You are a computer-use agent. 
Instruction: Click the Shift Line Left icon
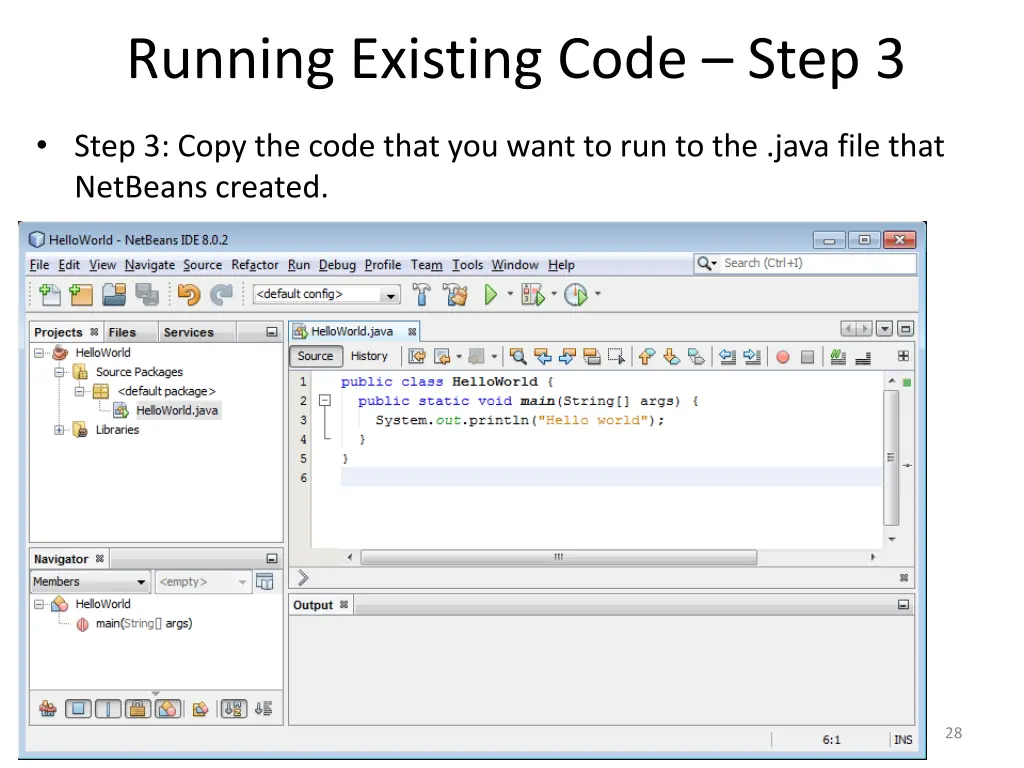728,357
